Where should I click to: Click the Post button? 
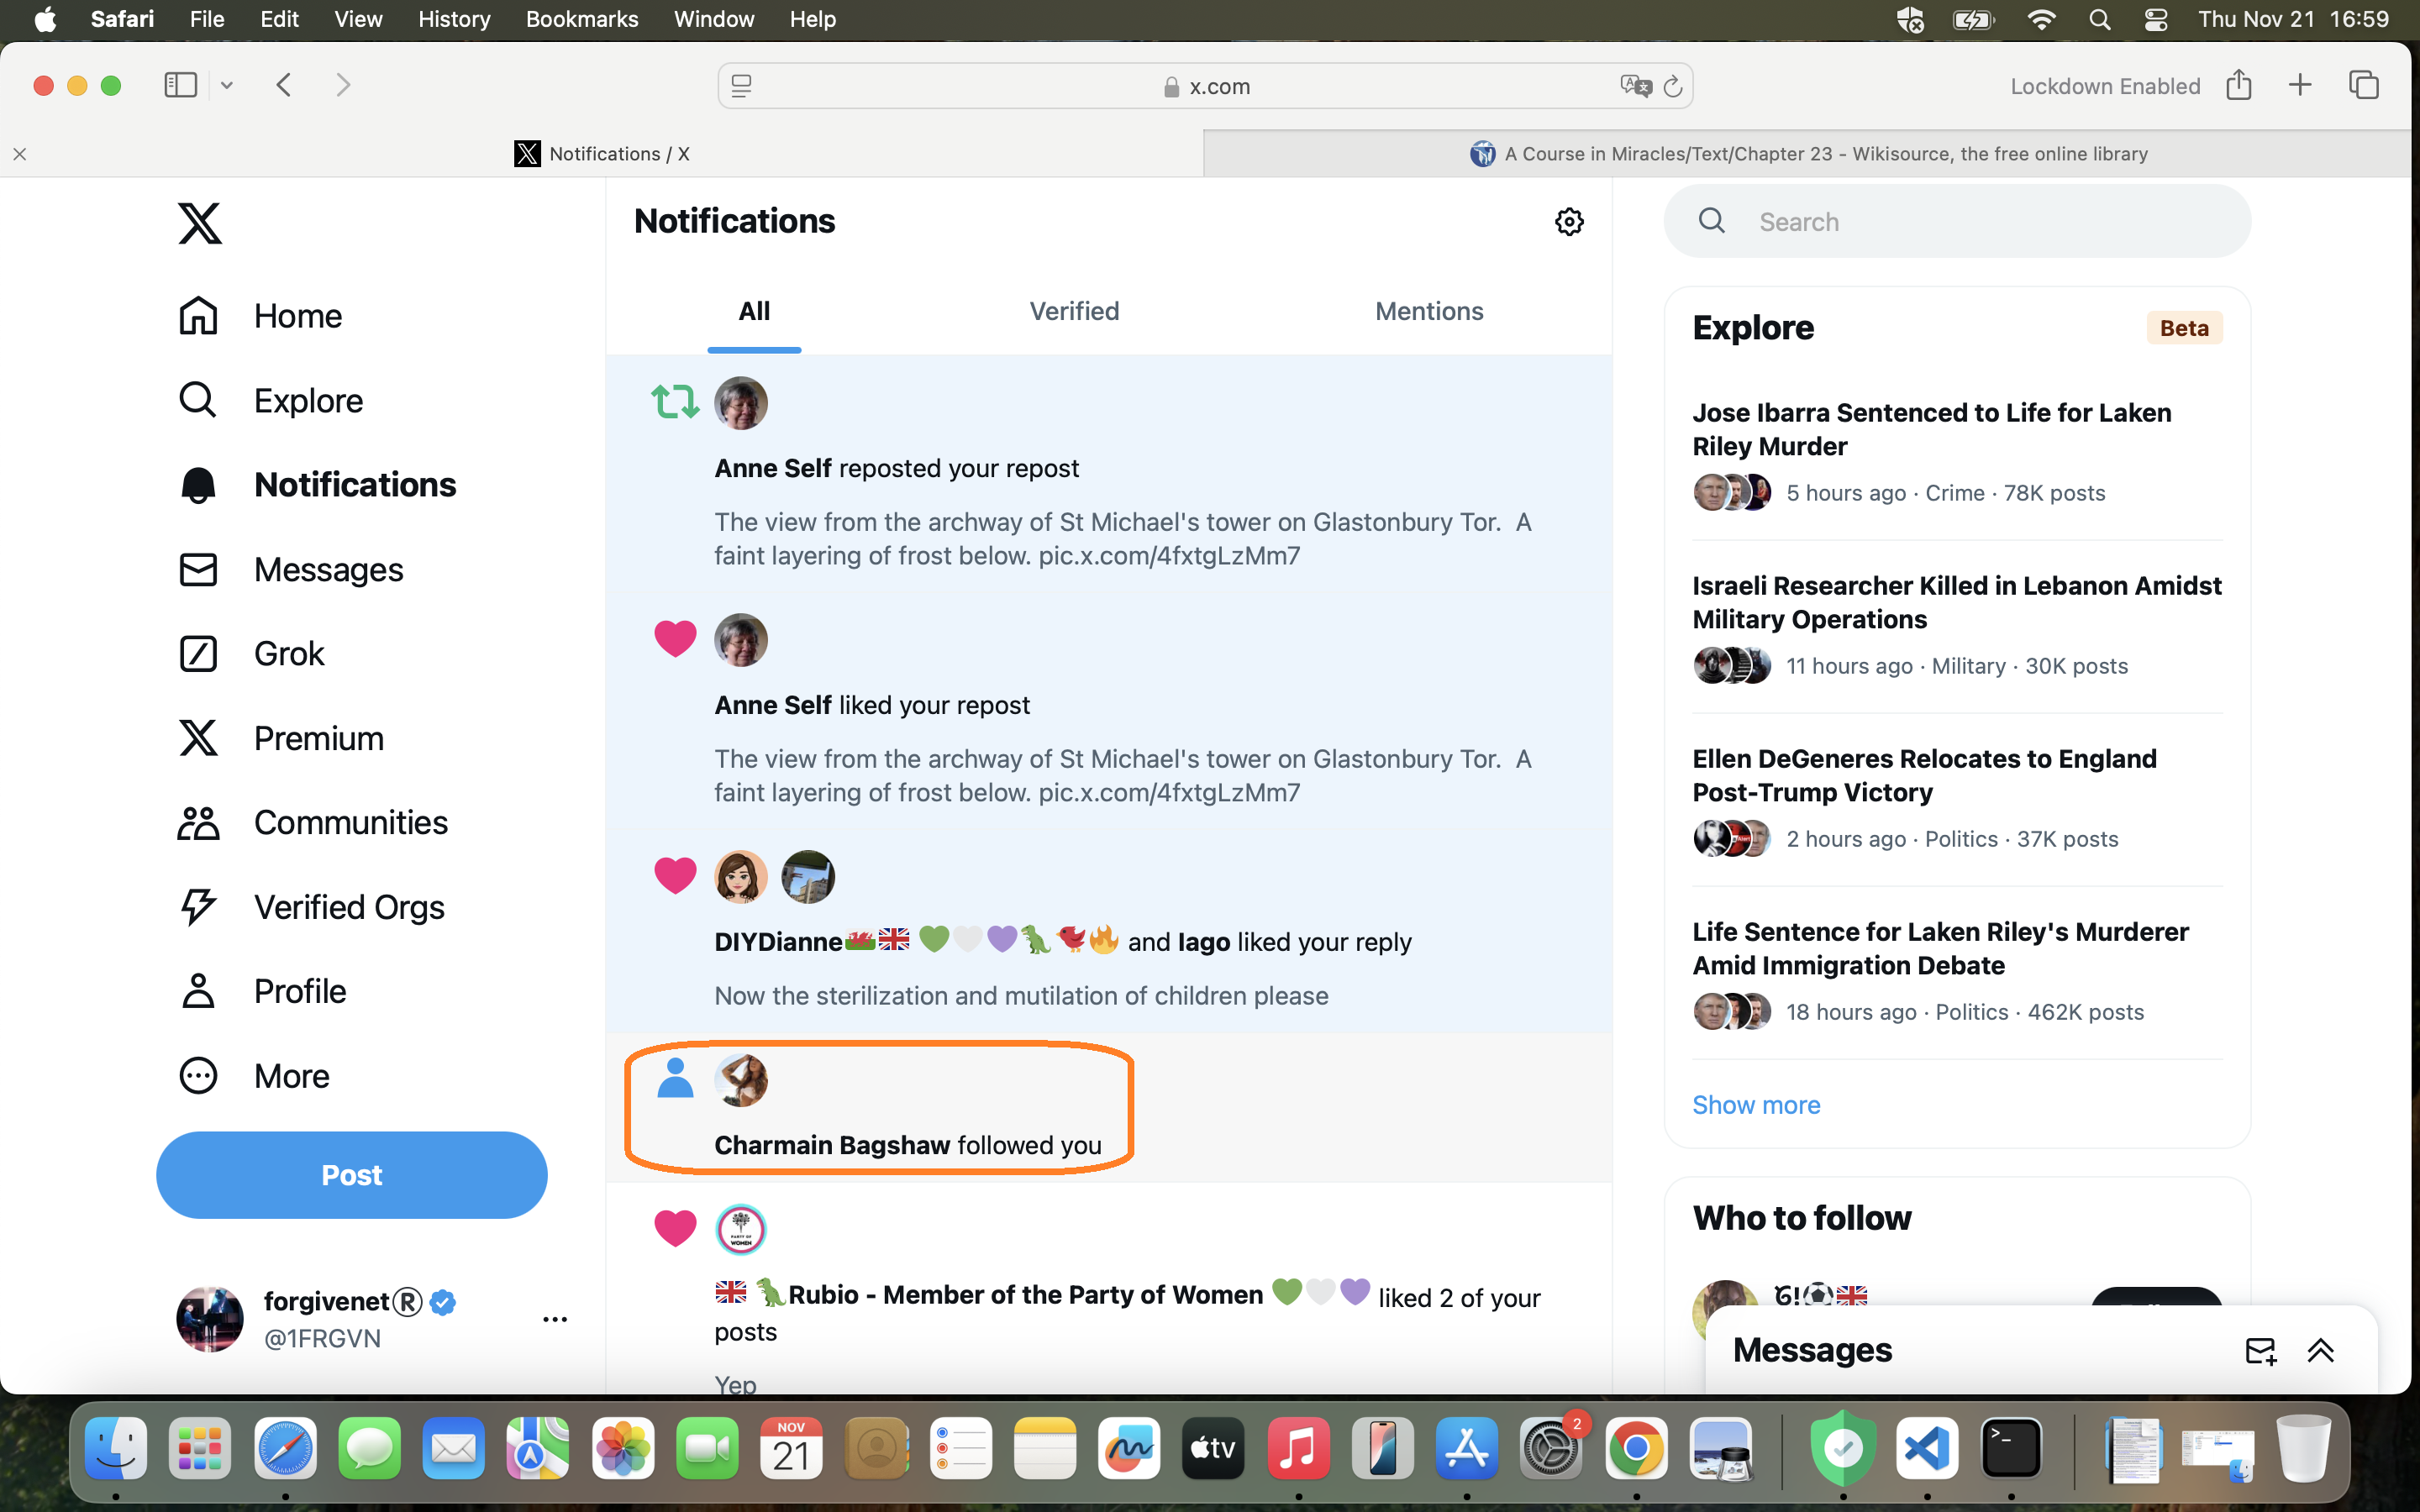point(352,1175)
